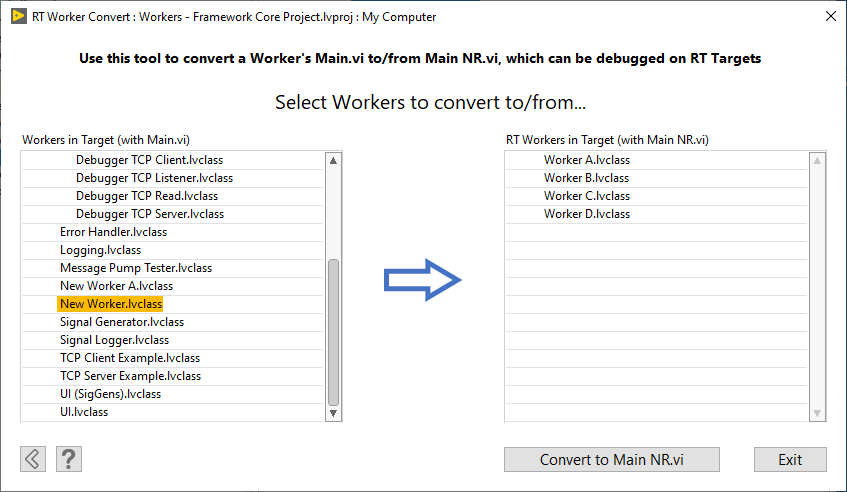Screen dimensions: 847x492
Task: Pick Signal Generator.lvclass in the workers list
Action: point(121,322)
